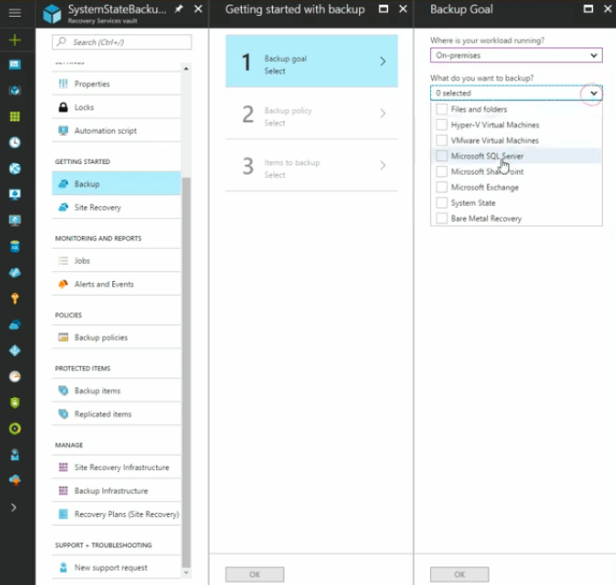This screenshot has height=585, width=616.
Task: Click OK in Backup Goal blade
Action: click(x=459, y=574)
